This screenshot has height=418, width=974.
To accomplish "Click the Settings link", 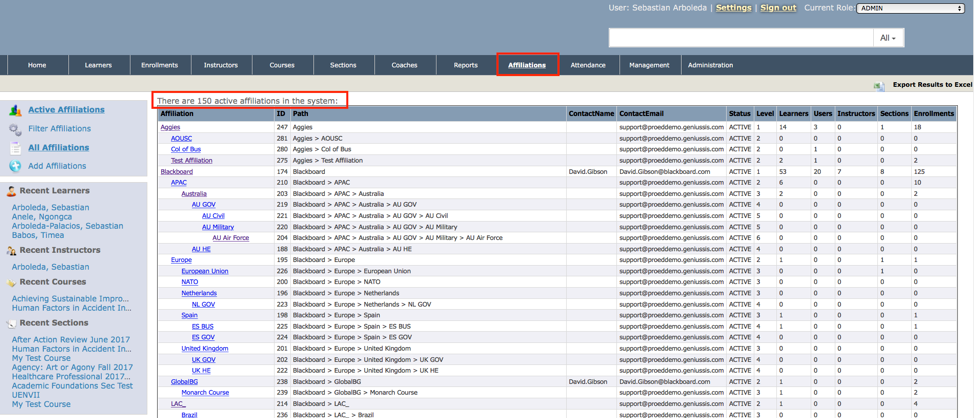I will pyautogui.click(x=733, y=8).
